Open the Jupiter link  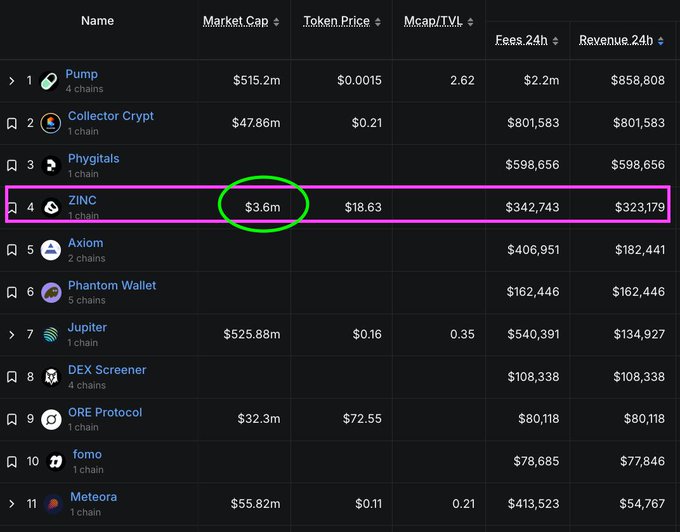pyautogui.click(x=87, y=327)
